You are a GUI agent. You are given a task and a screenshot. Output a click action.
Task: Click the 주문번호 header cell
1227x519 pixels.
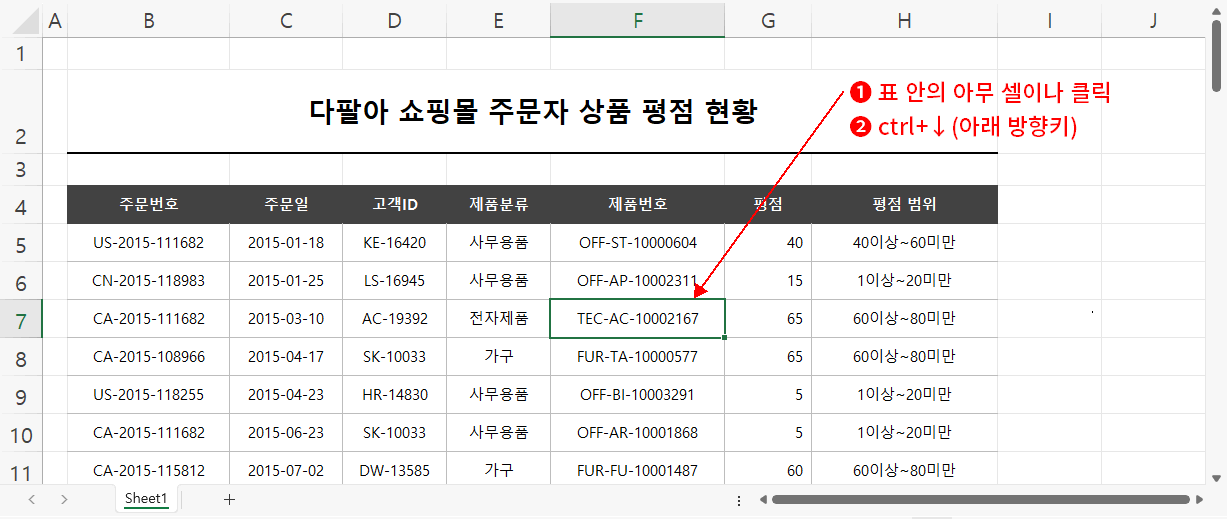tap(148, 205)
